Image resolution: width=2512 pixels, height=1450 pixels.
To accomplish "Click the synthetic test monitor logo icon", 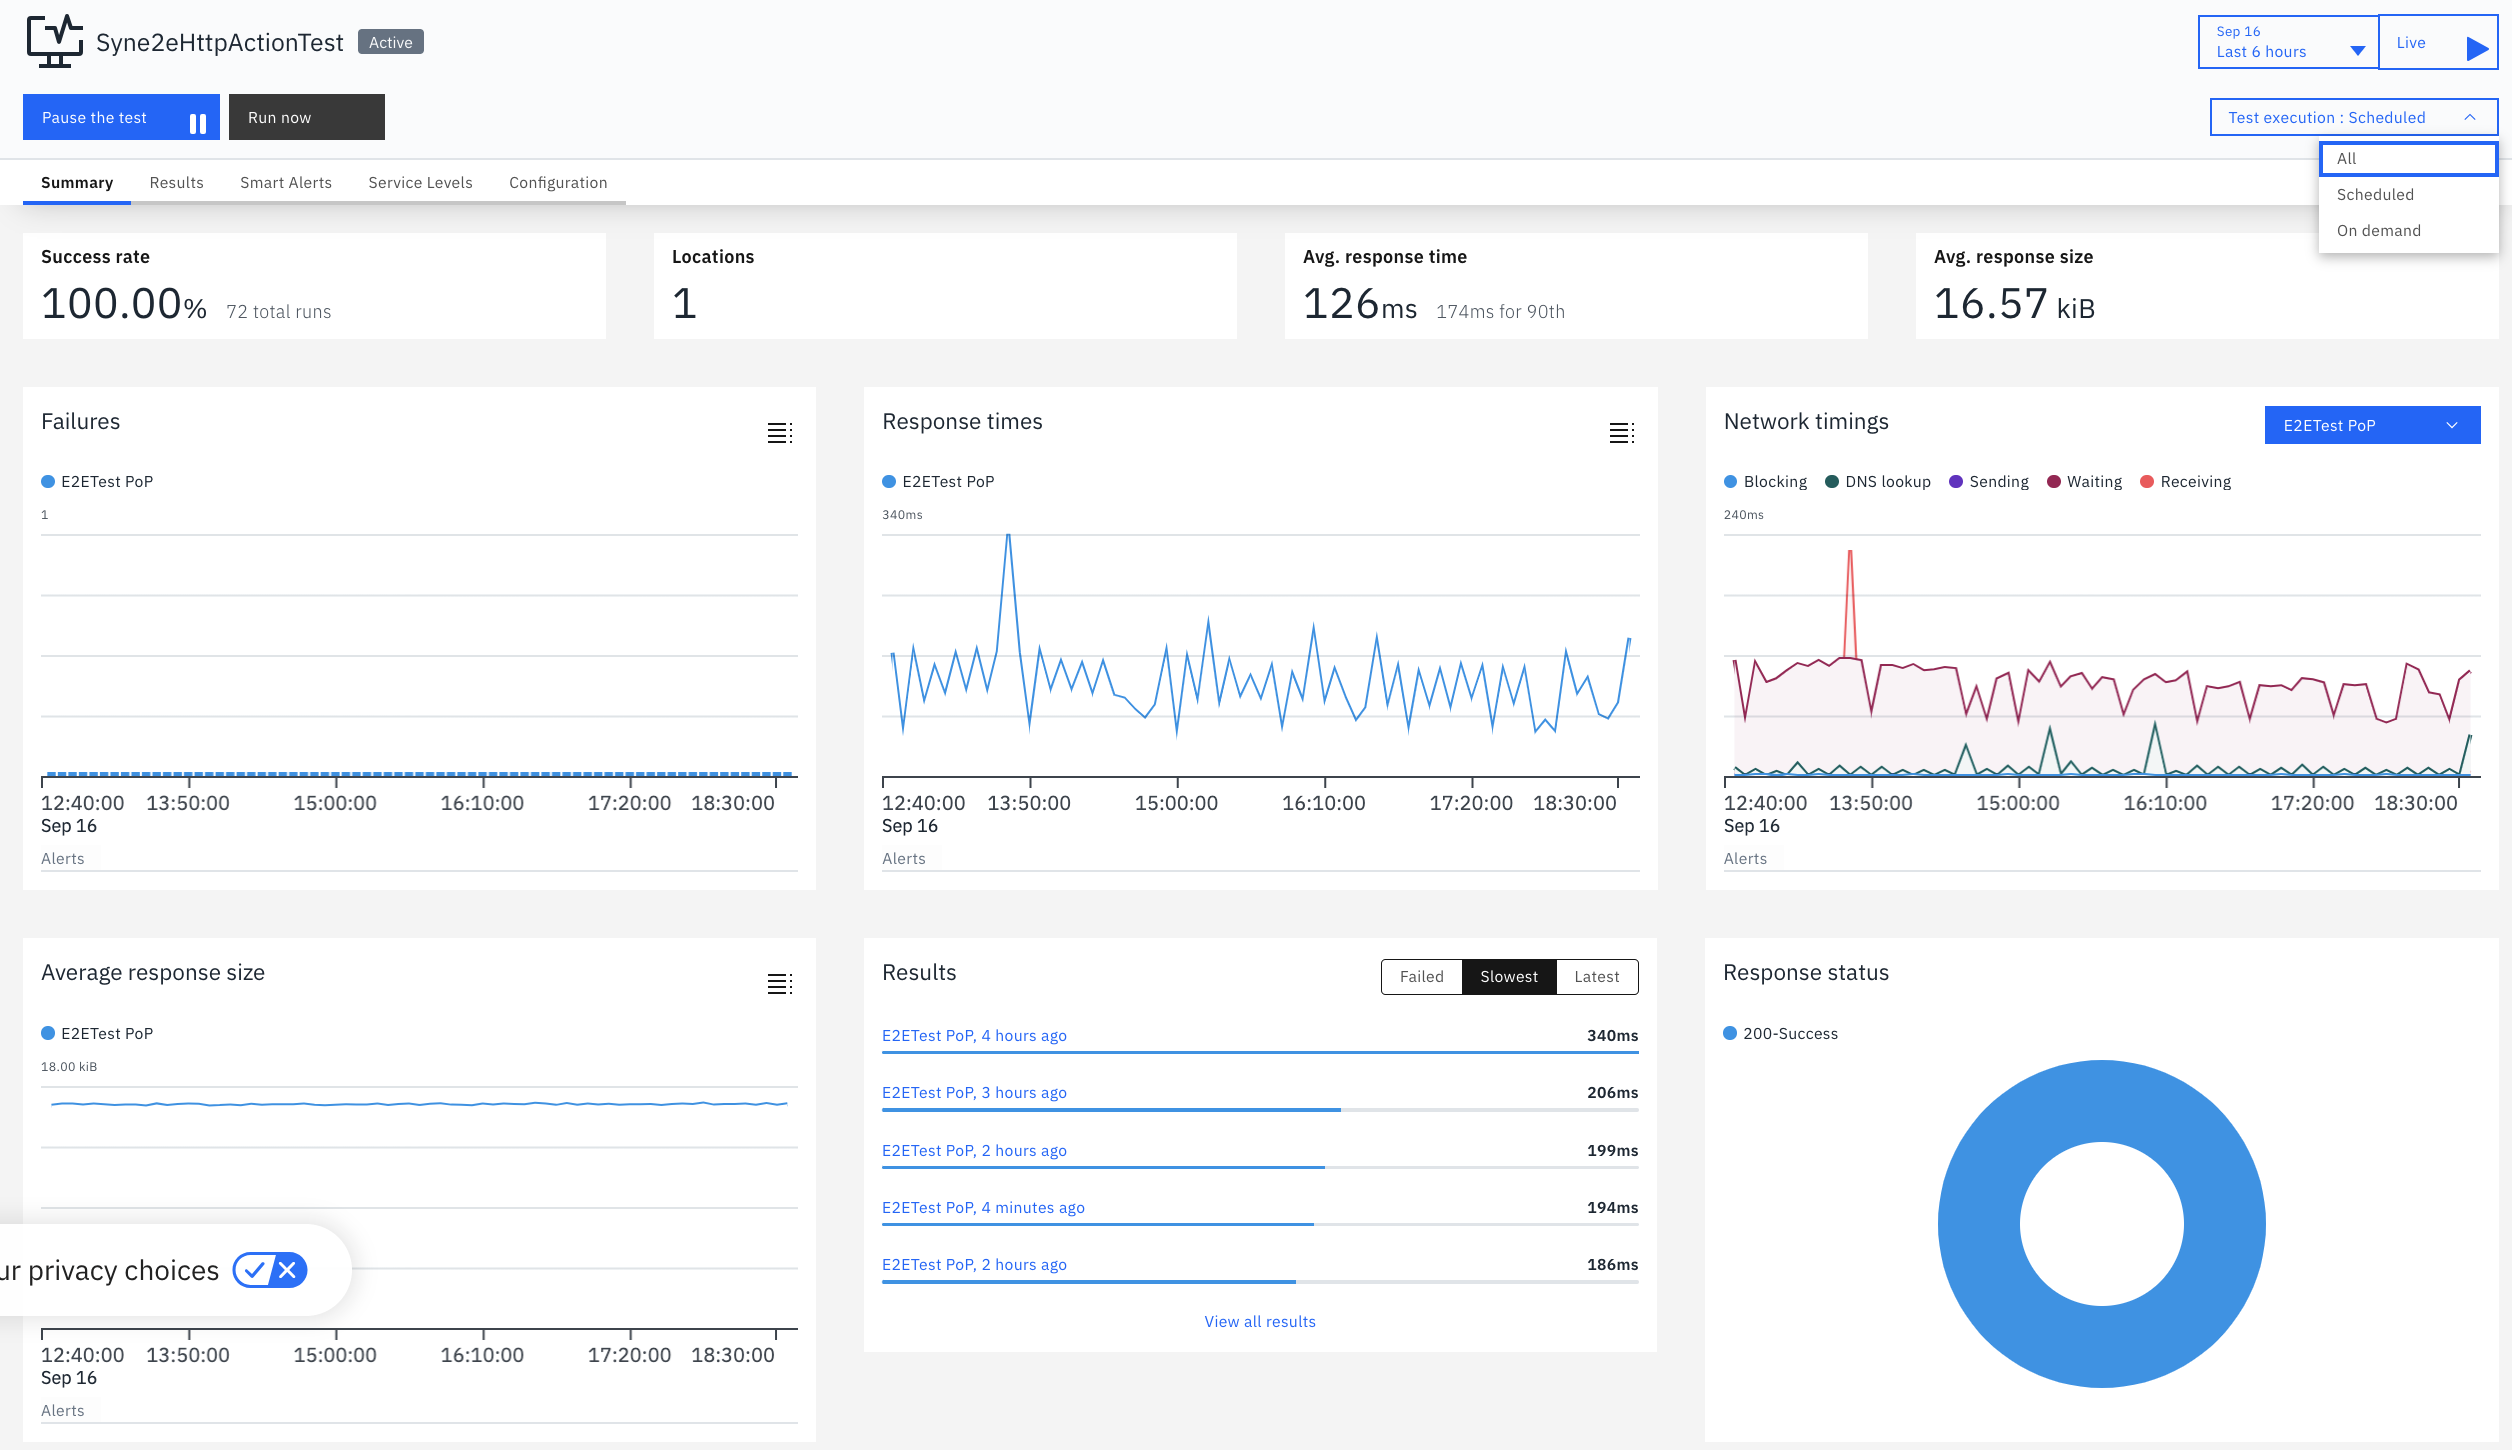I will 54,42.
